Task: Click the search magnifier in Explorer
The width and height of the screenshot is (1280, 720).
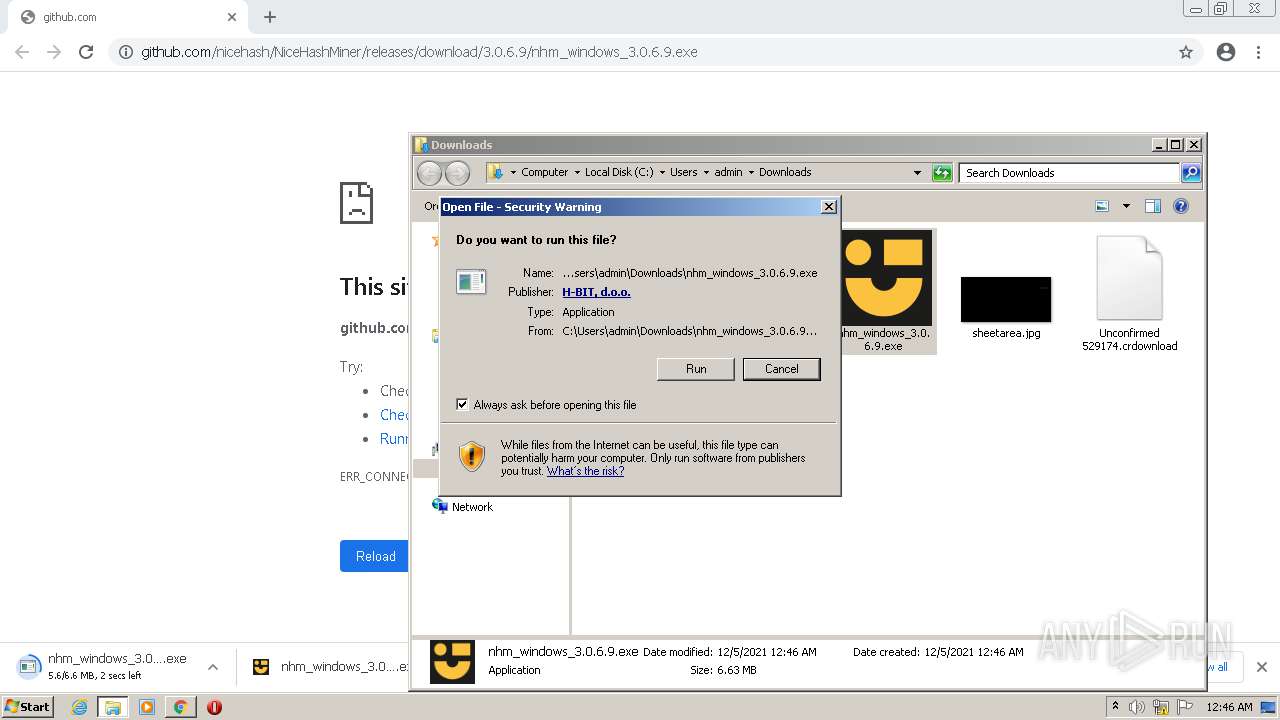Action: coord(1190,173)
